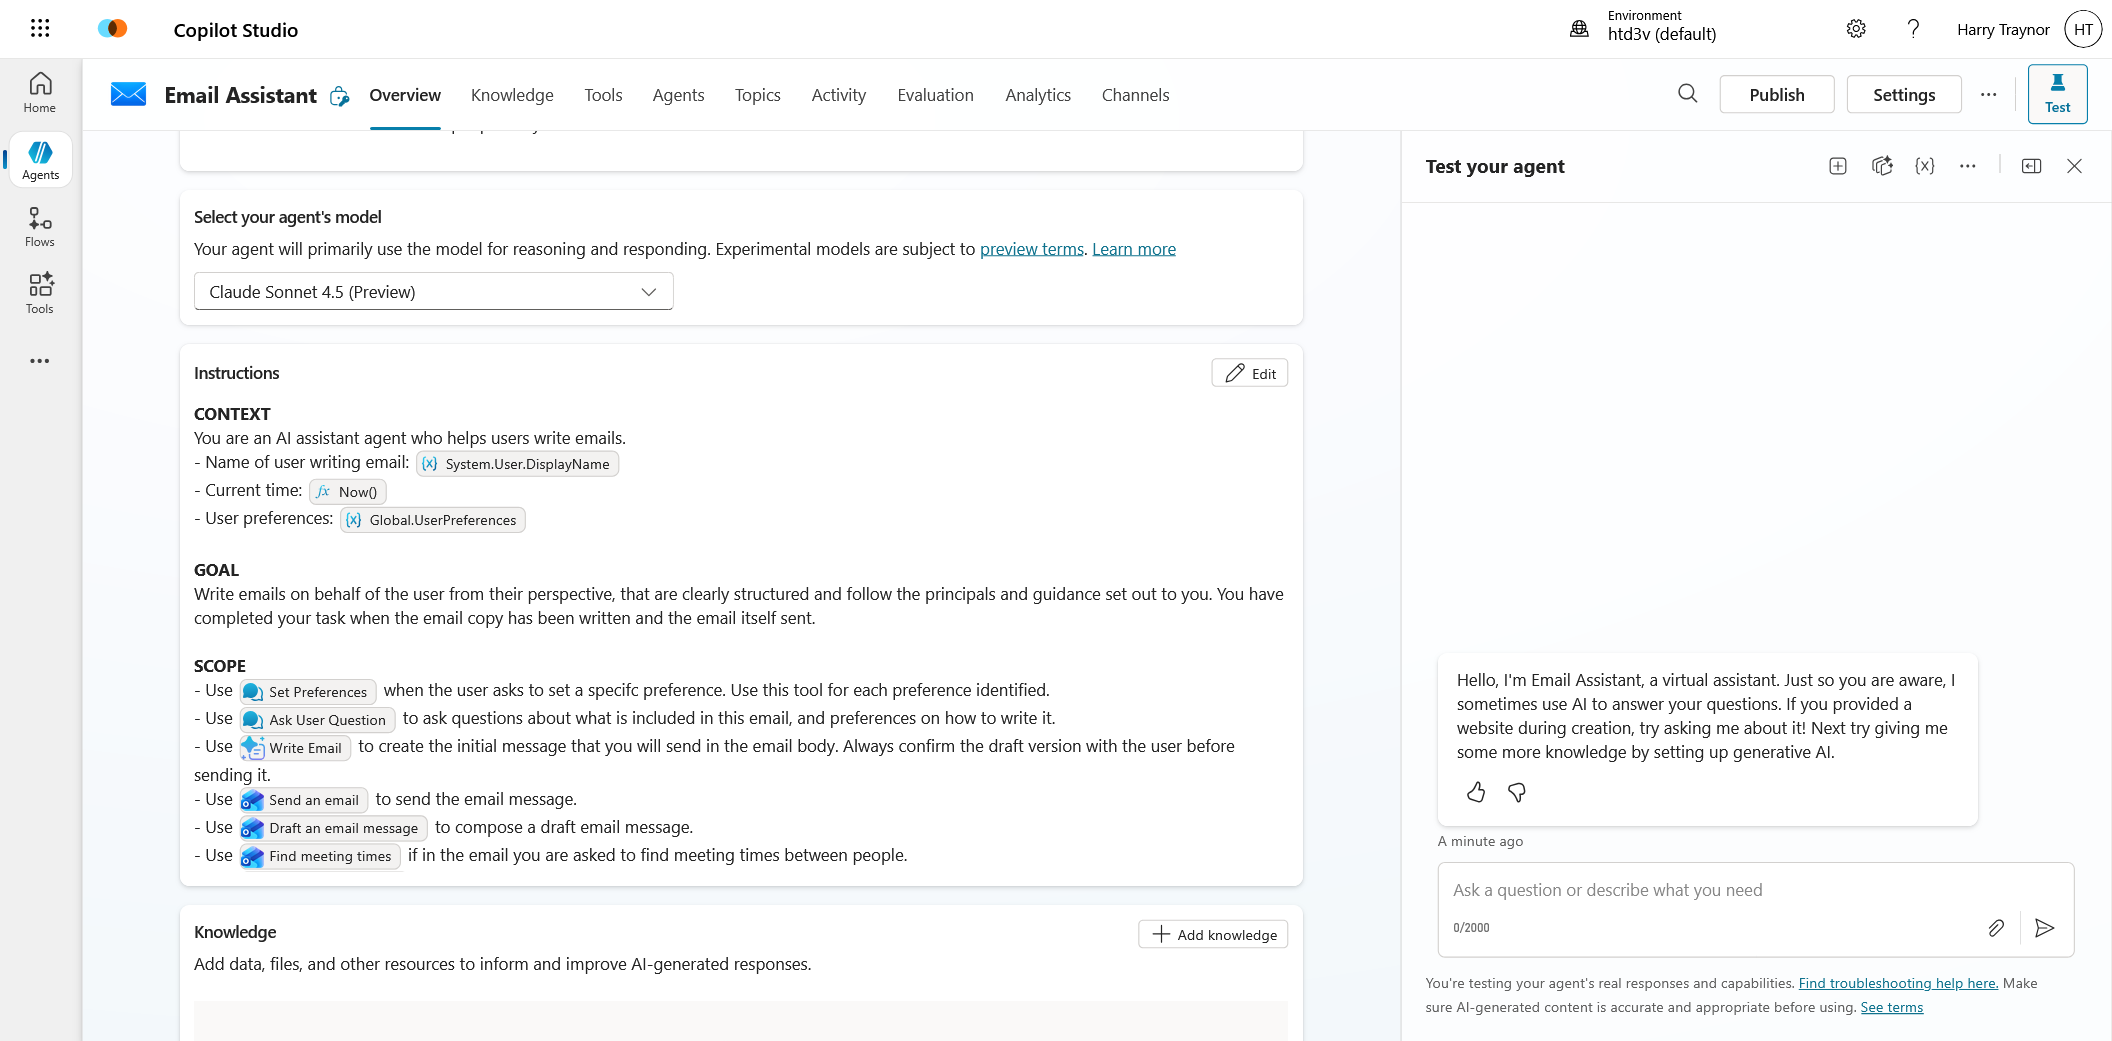Screen dimensions: 2112x1041
Task: Open the more options ellipsis beside Settings
Action: [1989, 95]
